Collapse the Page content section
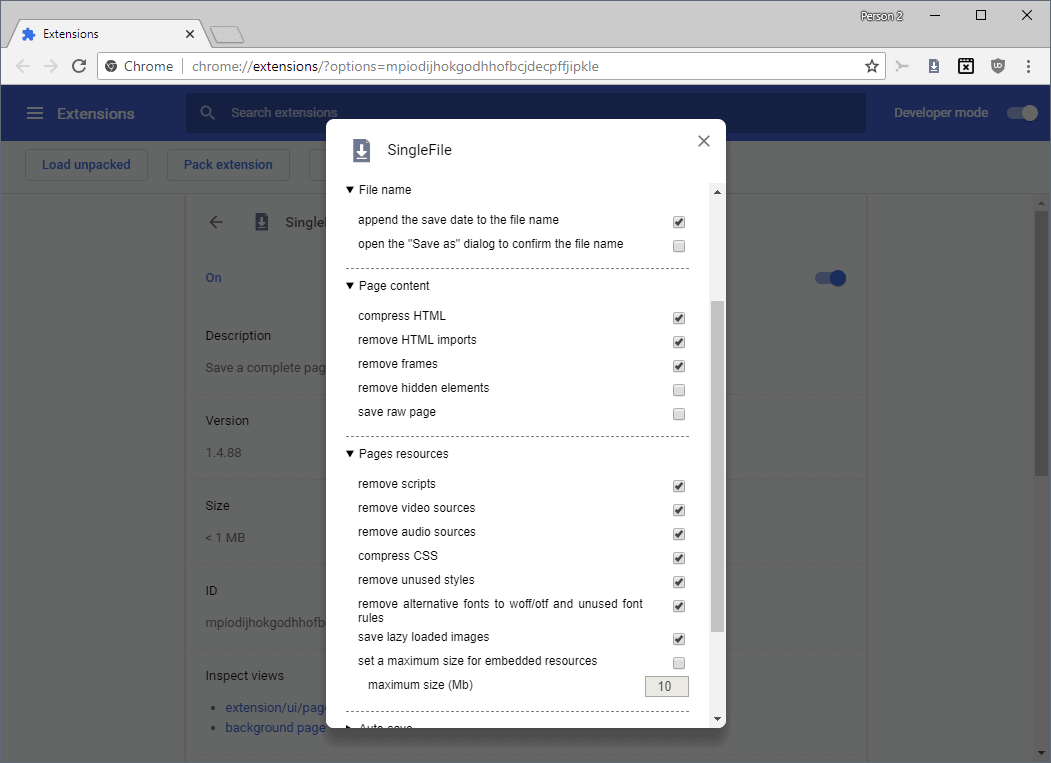 click(387, 286)
